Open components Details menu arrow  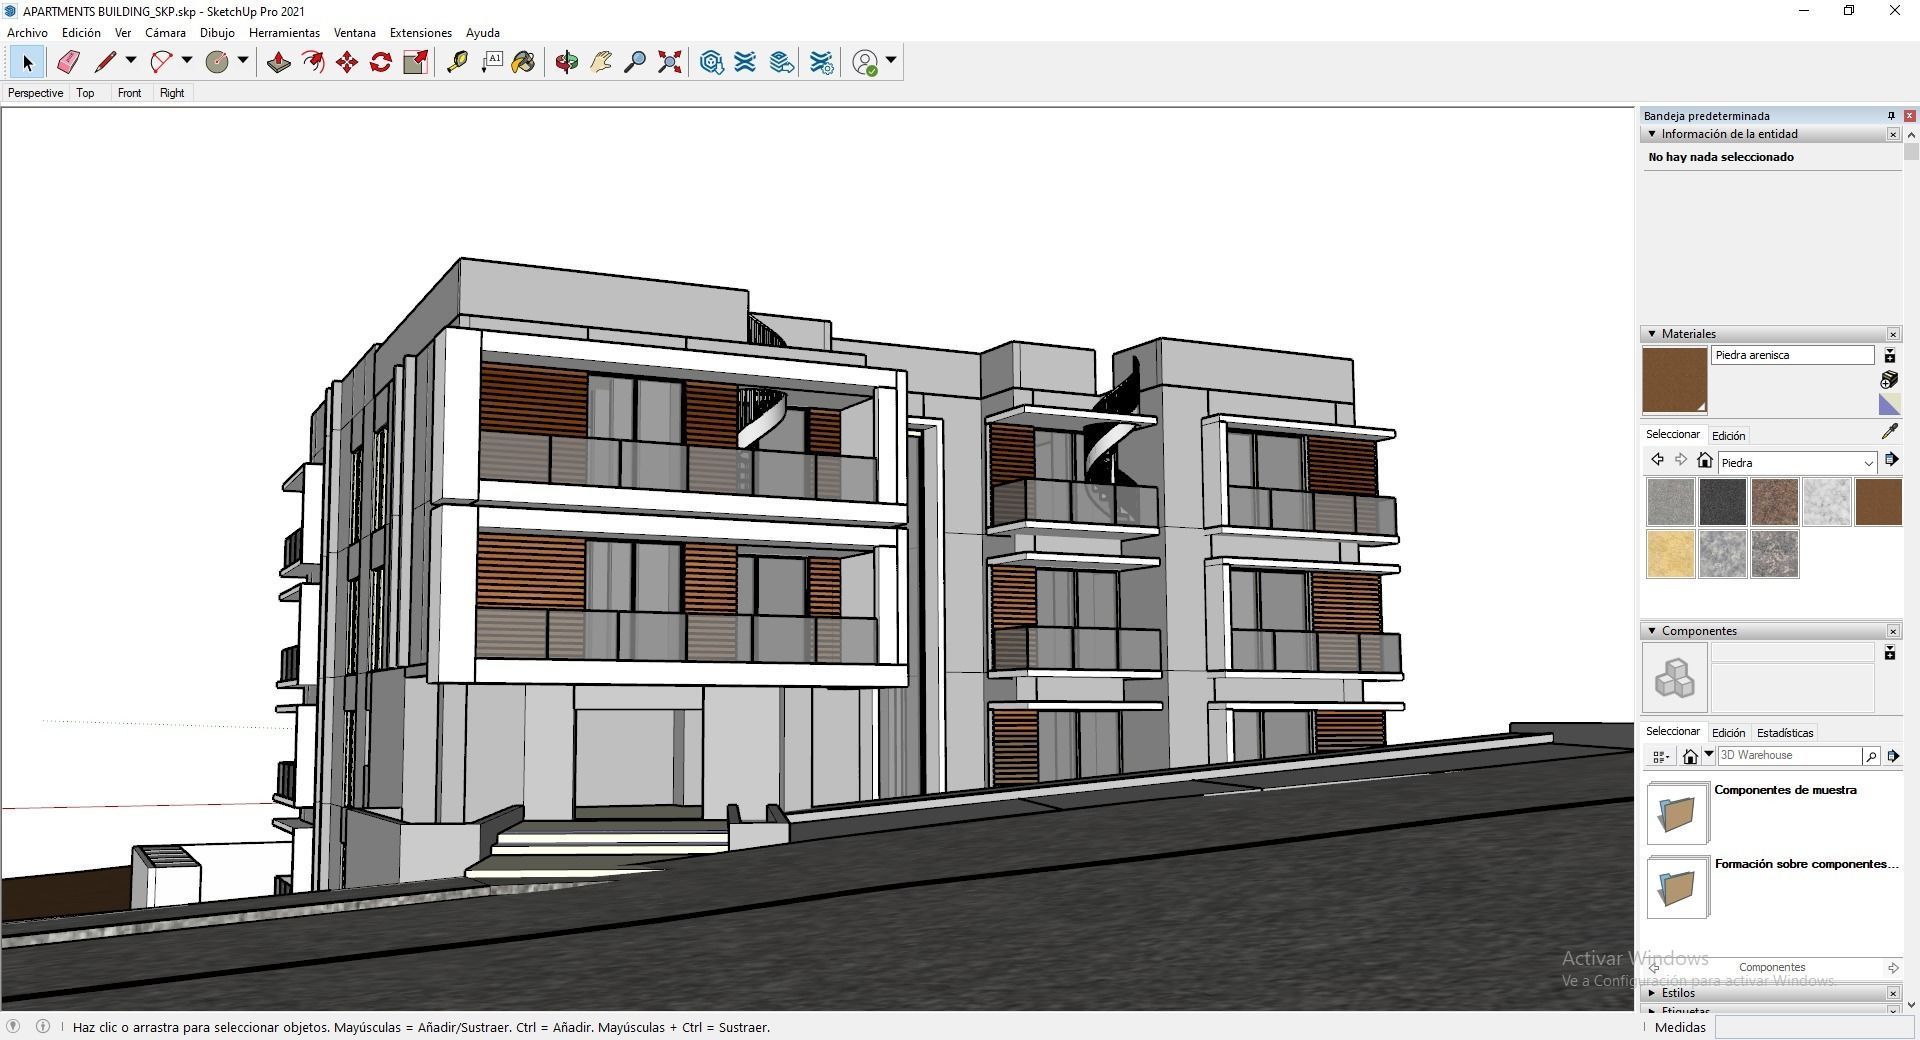1892,756
